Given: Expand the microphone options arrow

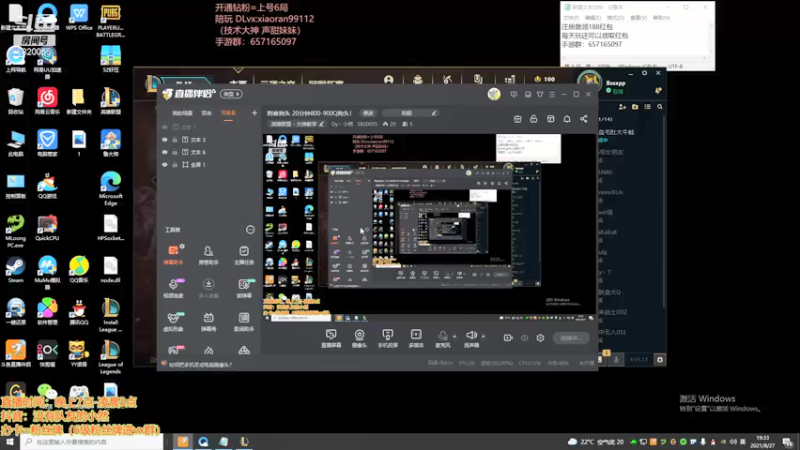Looking at the screenshot, I should click(455, 336).
